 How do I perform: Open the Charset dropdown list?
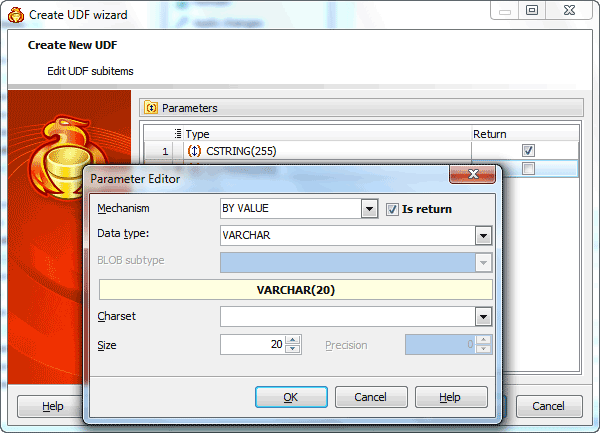483,317
